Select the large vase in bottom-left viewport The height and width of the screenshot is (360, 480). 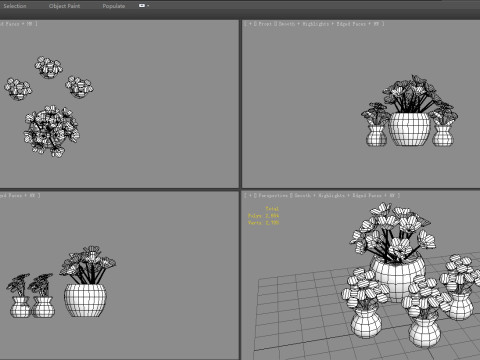click(x=85, y=300)
